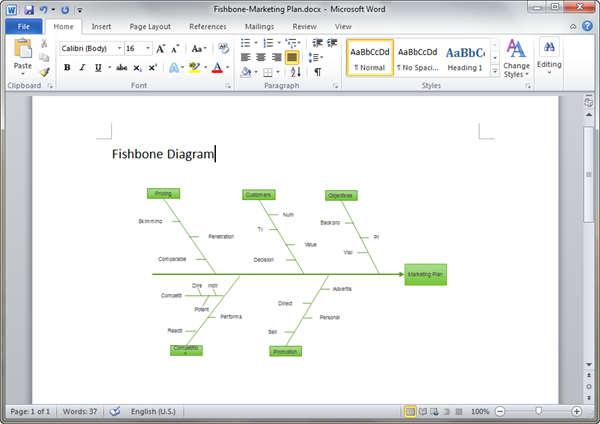Viewport: 600px width, 424px height.
Task: Open numbering list dropdown arrow
Action: [279, 43]
